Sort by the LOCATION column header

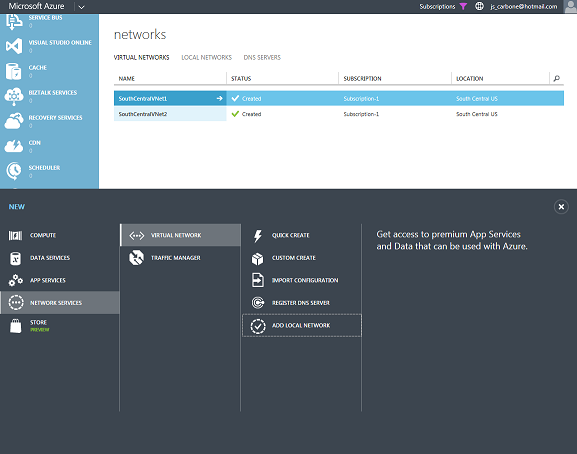(470, 79)
